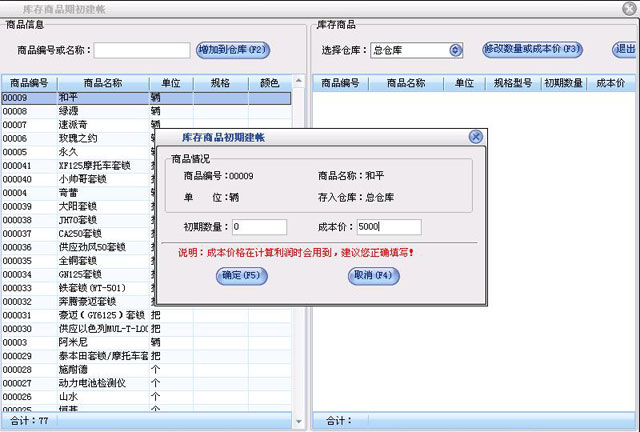
Task: Click 修改数量或成本价(F3) button
Action: tap(531, 49)
